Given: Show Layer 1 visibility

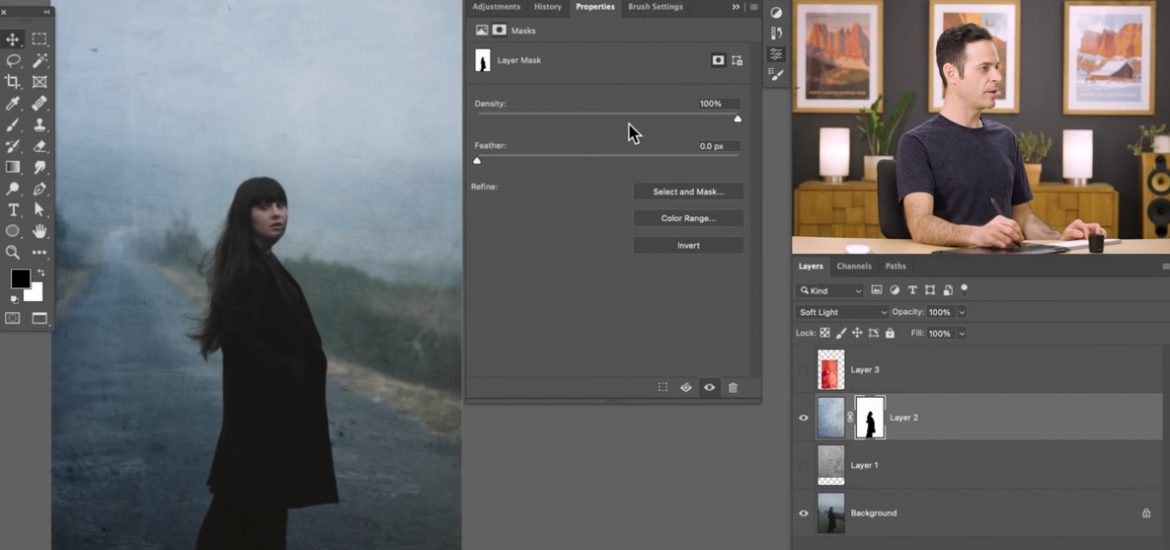Looking at the screenshot, I should tap(804, 465).
